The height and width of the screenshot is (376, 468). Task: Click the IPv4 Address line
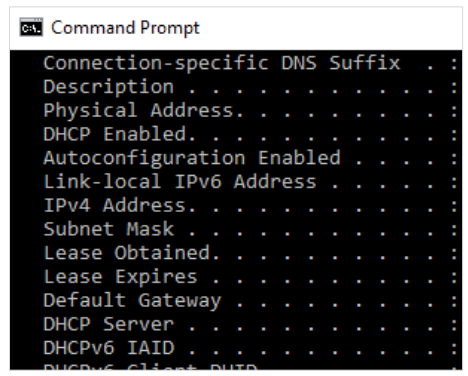click(x=250, y=205)
